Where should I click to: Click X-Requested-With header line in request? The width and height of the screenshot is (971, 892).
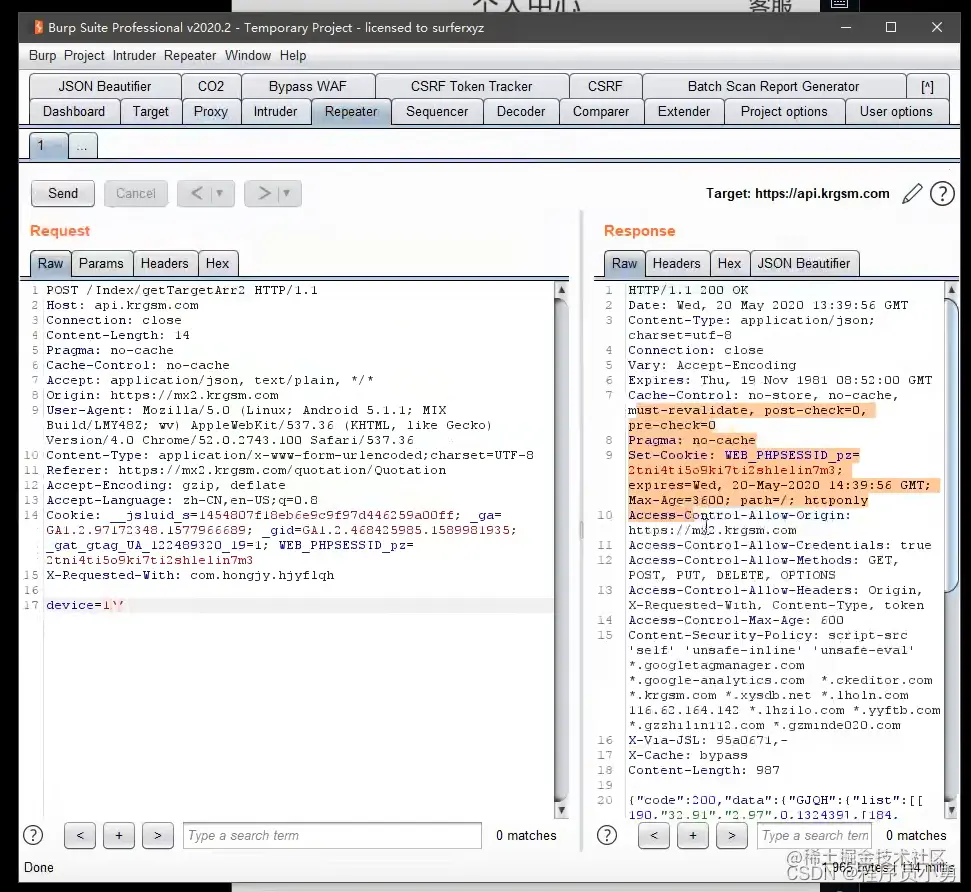pyautogui.click(x=190, y=575)
